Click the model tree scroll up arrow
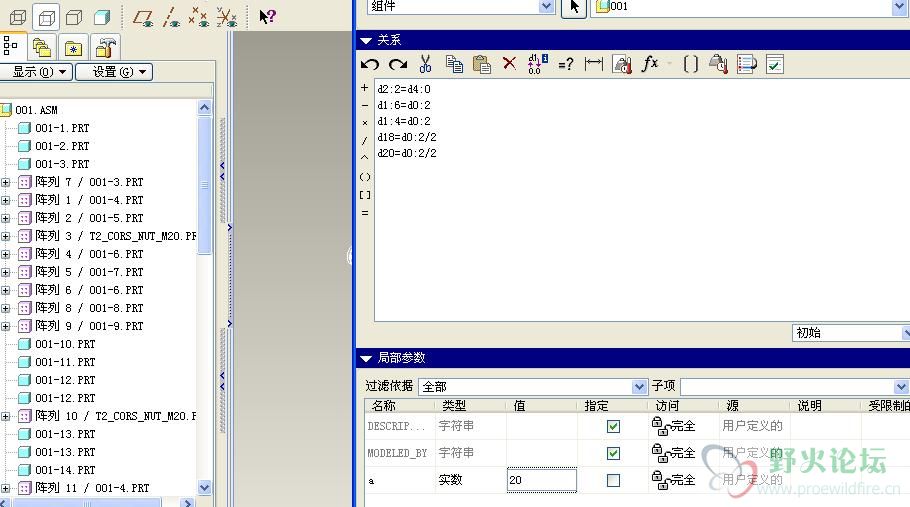 [204, 107]
